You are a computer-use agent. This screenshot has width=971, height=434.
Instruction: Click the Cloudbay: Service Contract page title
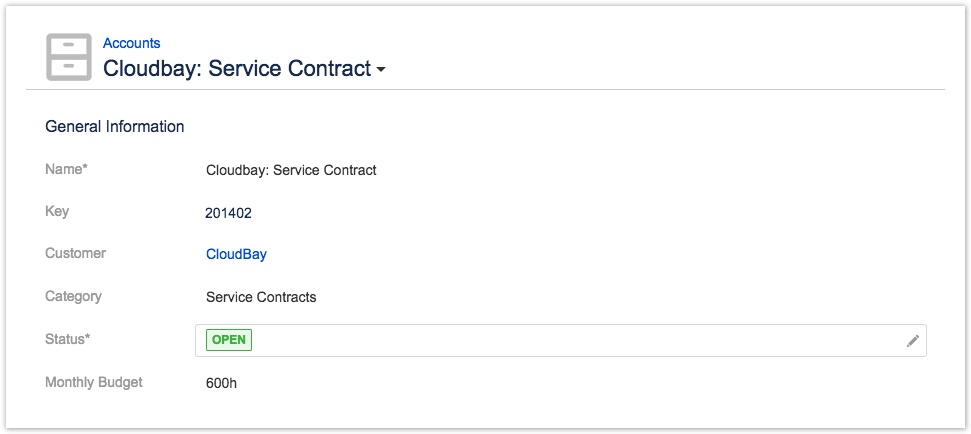tap(237, 69)
